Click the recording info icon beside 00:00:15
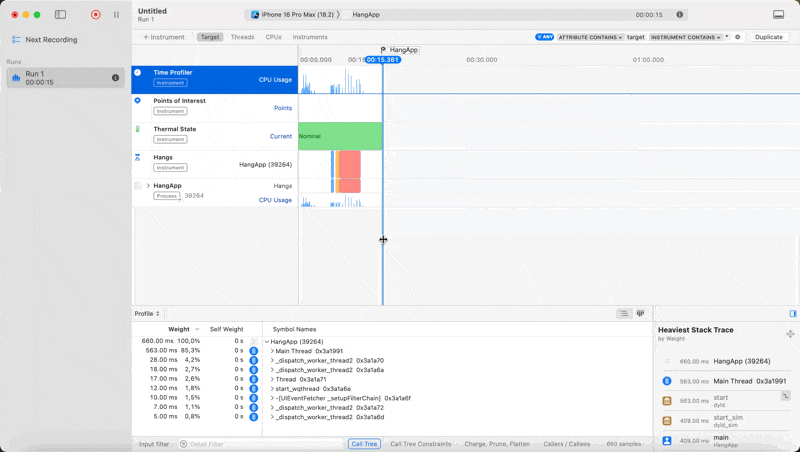 tap(681, 15)
